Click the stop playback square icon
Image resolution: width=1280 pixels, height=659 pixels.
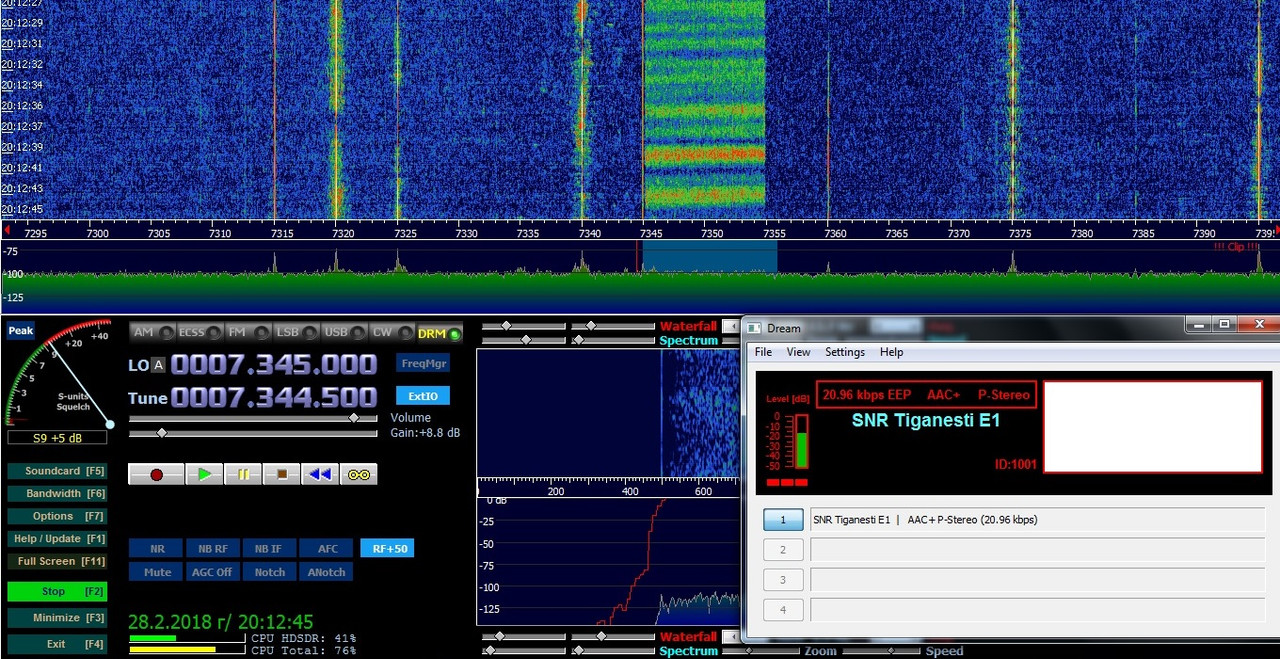(281, 474)
